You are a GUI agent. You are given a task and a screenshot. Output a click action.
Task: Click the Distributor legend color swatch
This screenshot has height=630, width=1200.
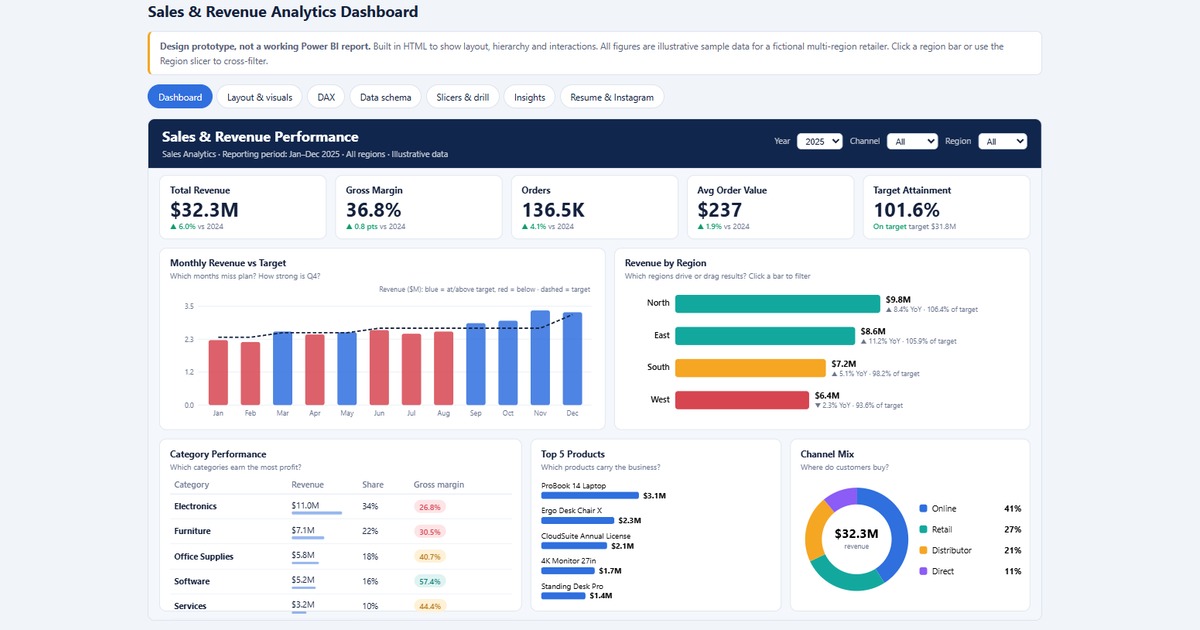(923, 551)
